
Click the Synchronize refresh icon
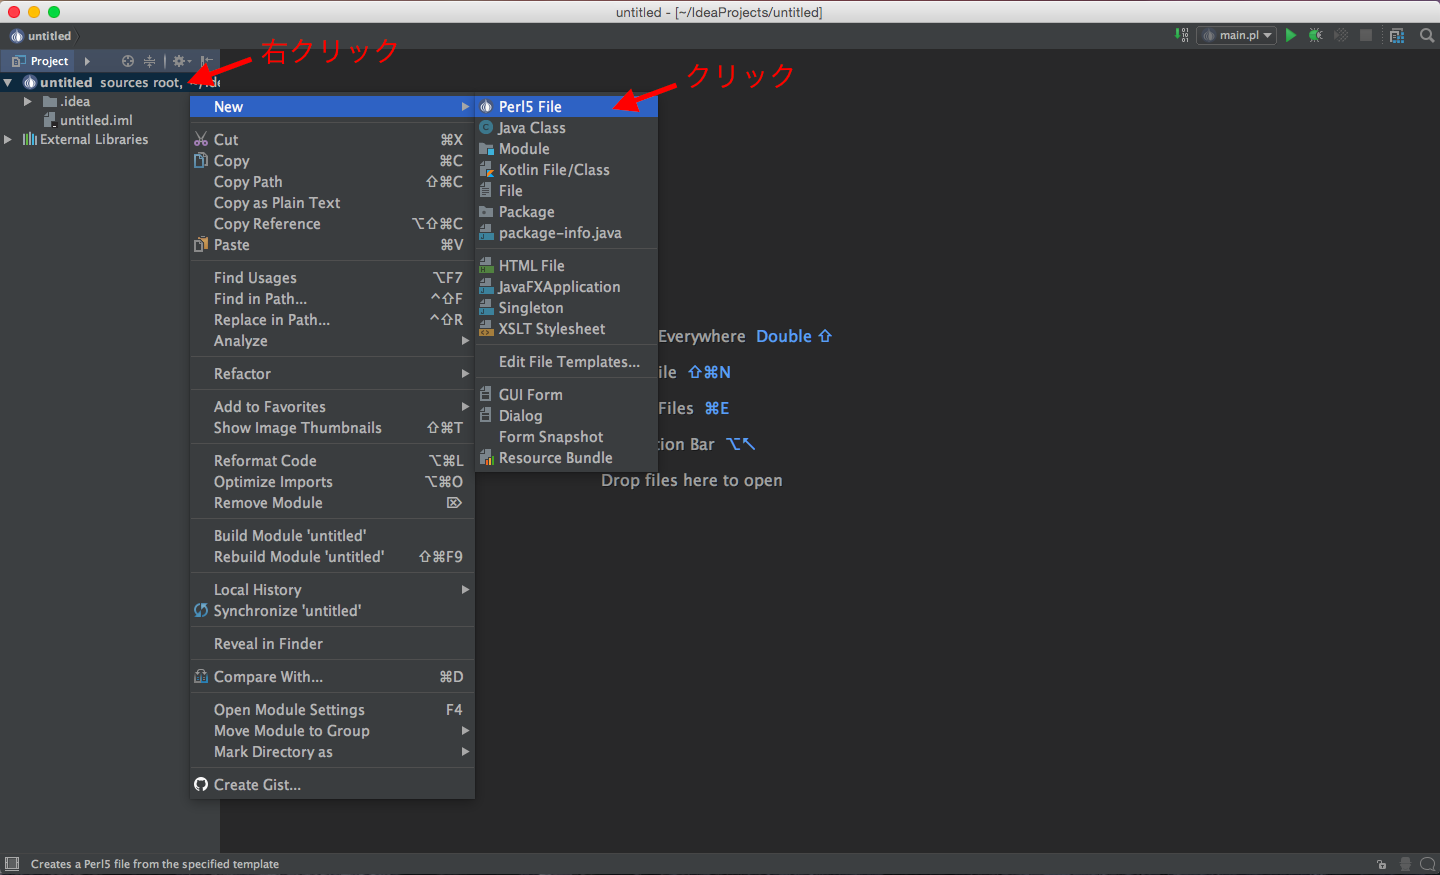pyautogui.click(x=201, y=611)
